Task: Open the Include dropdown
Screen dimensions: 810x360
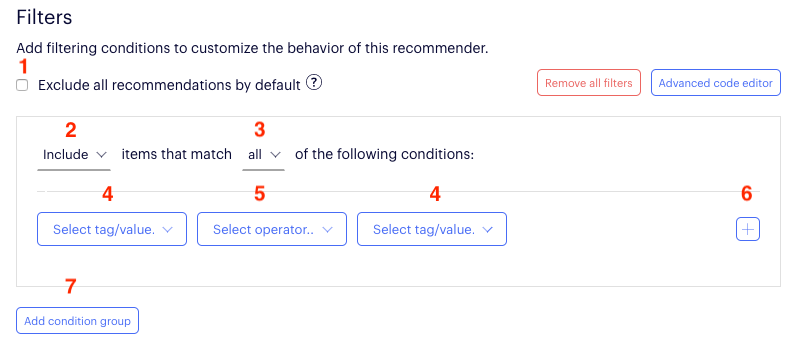Action: 74,155
